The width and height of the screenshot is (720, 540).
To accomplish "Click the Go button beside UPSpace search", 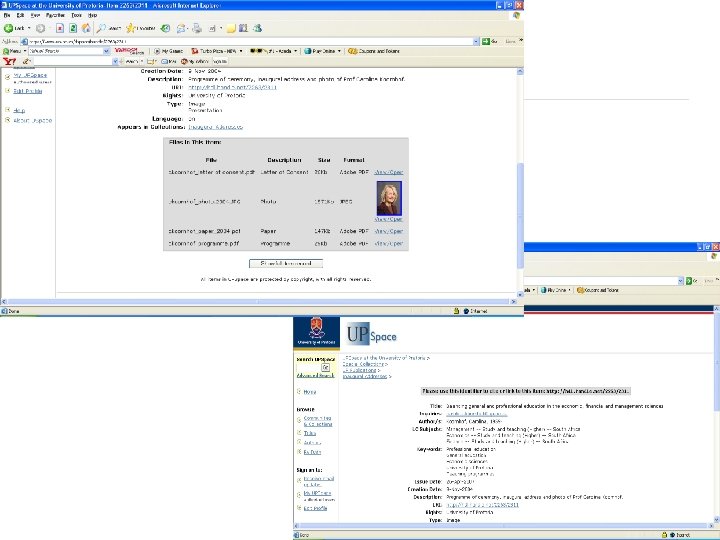I will pos(326,367).
